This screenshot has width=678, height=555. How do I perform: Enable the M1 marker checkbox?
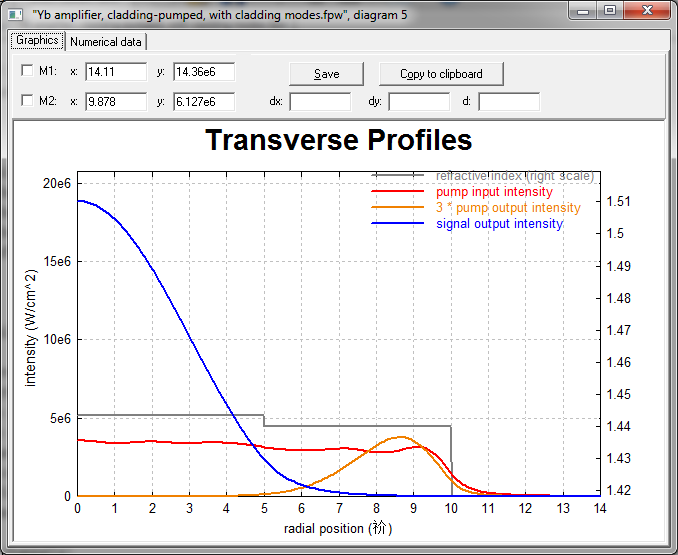[x=27, y=72]
